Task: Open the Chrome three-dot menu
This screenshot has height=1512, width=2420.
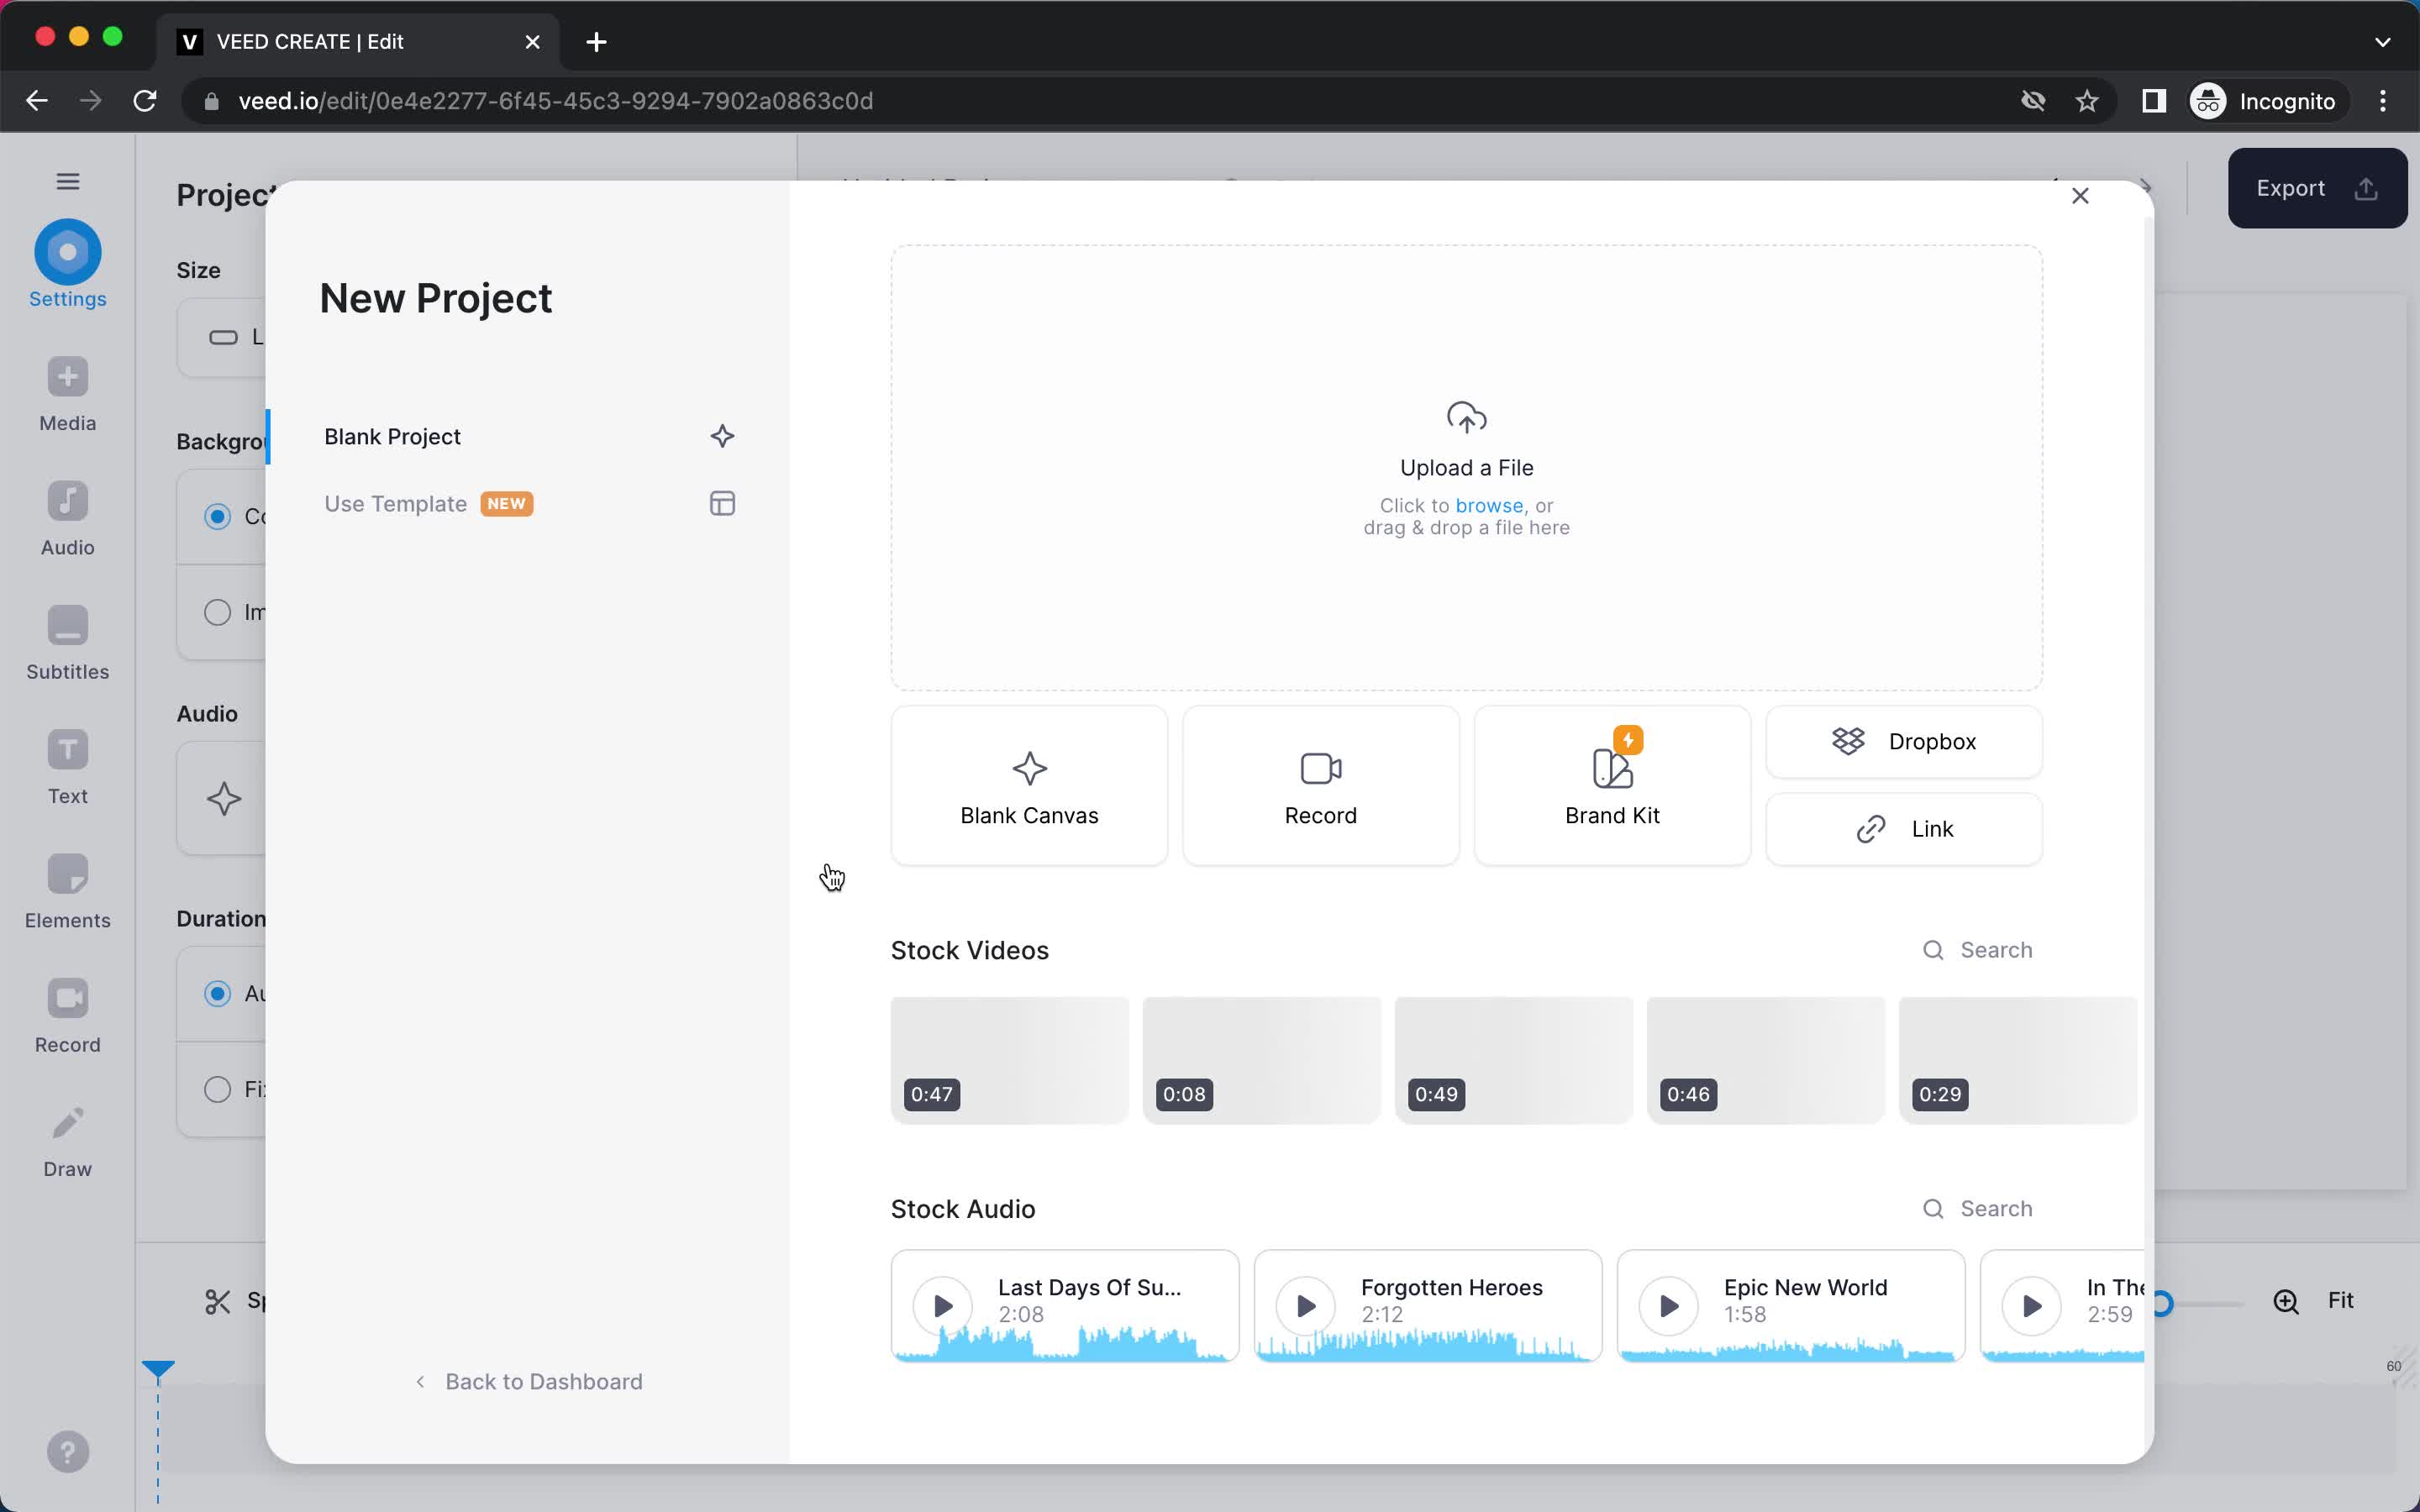Action: coord(2383,101)
